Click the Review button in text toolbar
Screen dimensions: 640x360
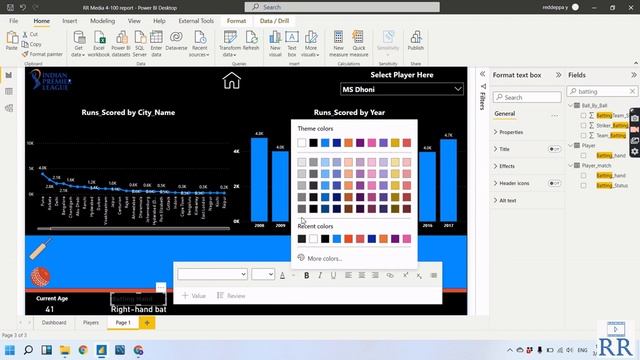tap(231, 296)
